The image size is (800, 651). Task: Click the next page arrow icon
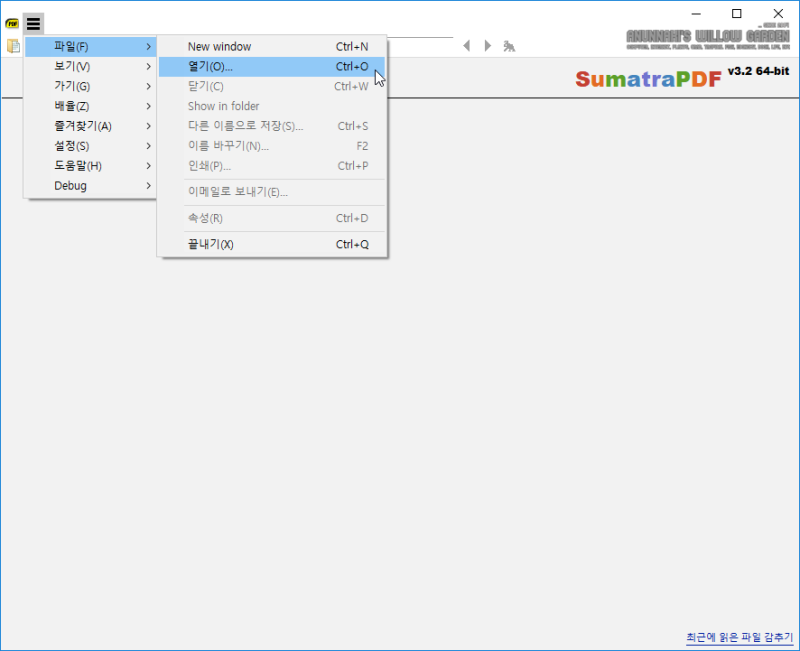(487, 46)
